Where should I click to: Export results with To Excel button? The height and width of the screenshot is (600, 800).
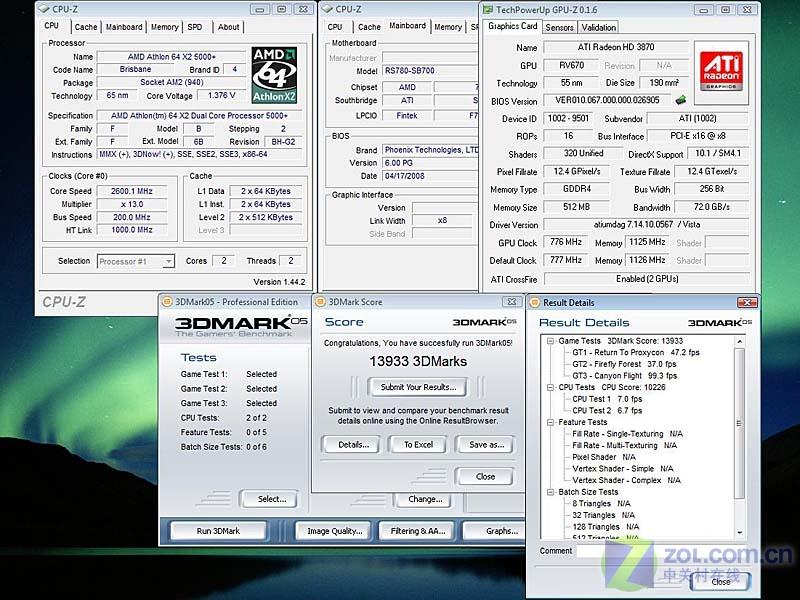point(418,445)
